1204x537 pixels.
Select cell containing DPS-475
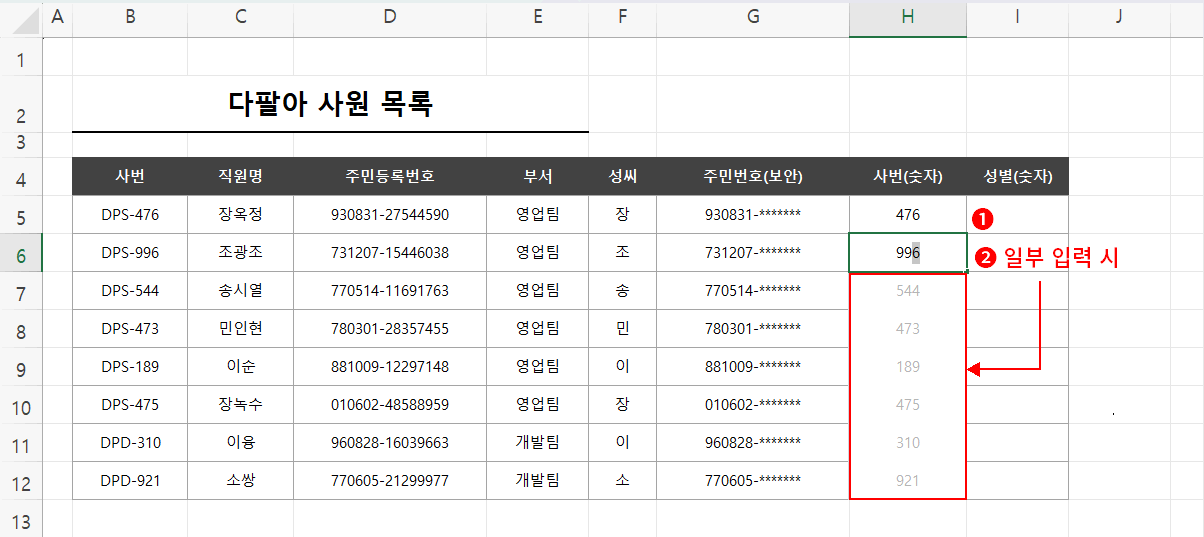point(130,405)
